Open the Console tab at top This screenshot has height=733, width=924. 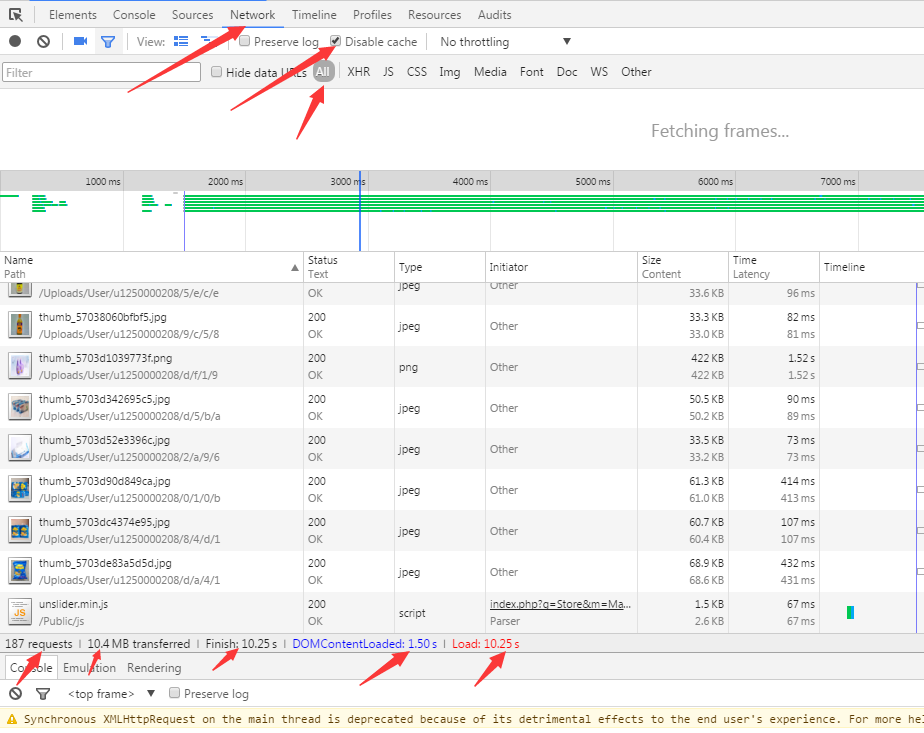134,15
